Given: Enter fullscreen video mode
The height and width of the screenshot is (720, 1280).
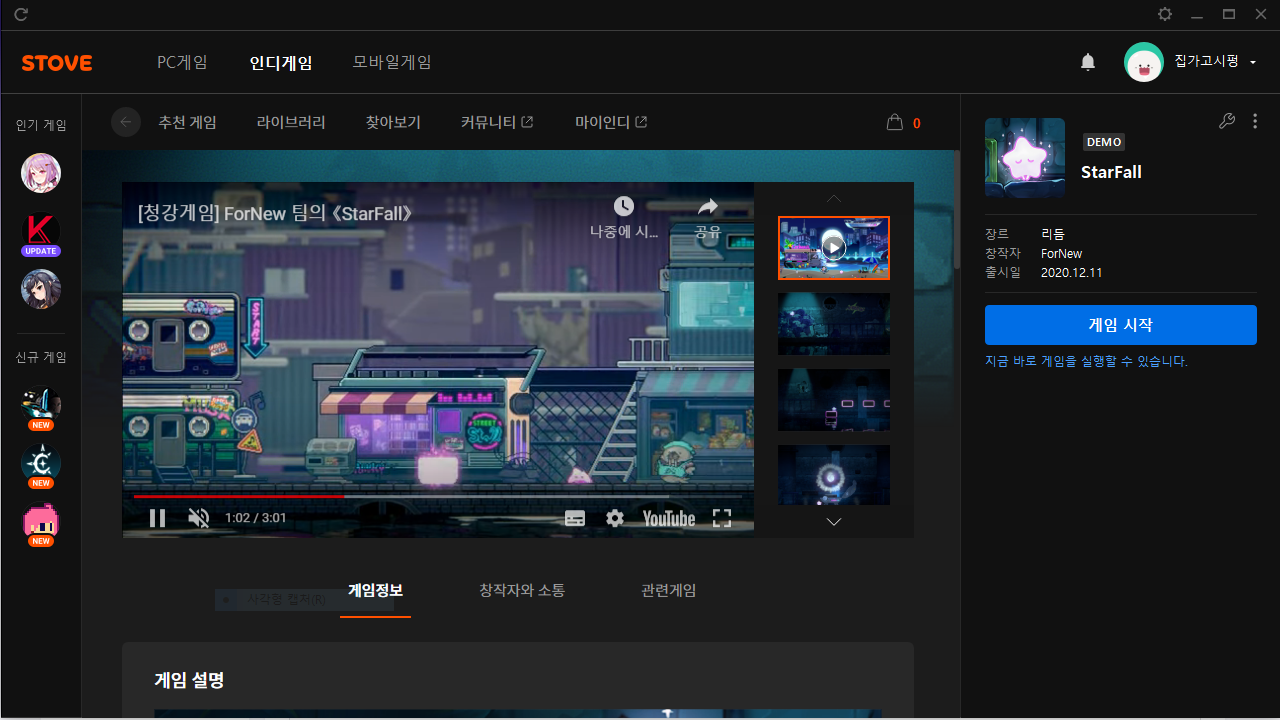Looking at the screenshot, I should [x=722, y=518].
